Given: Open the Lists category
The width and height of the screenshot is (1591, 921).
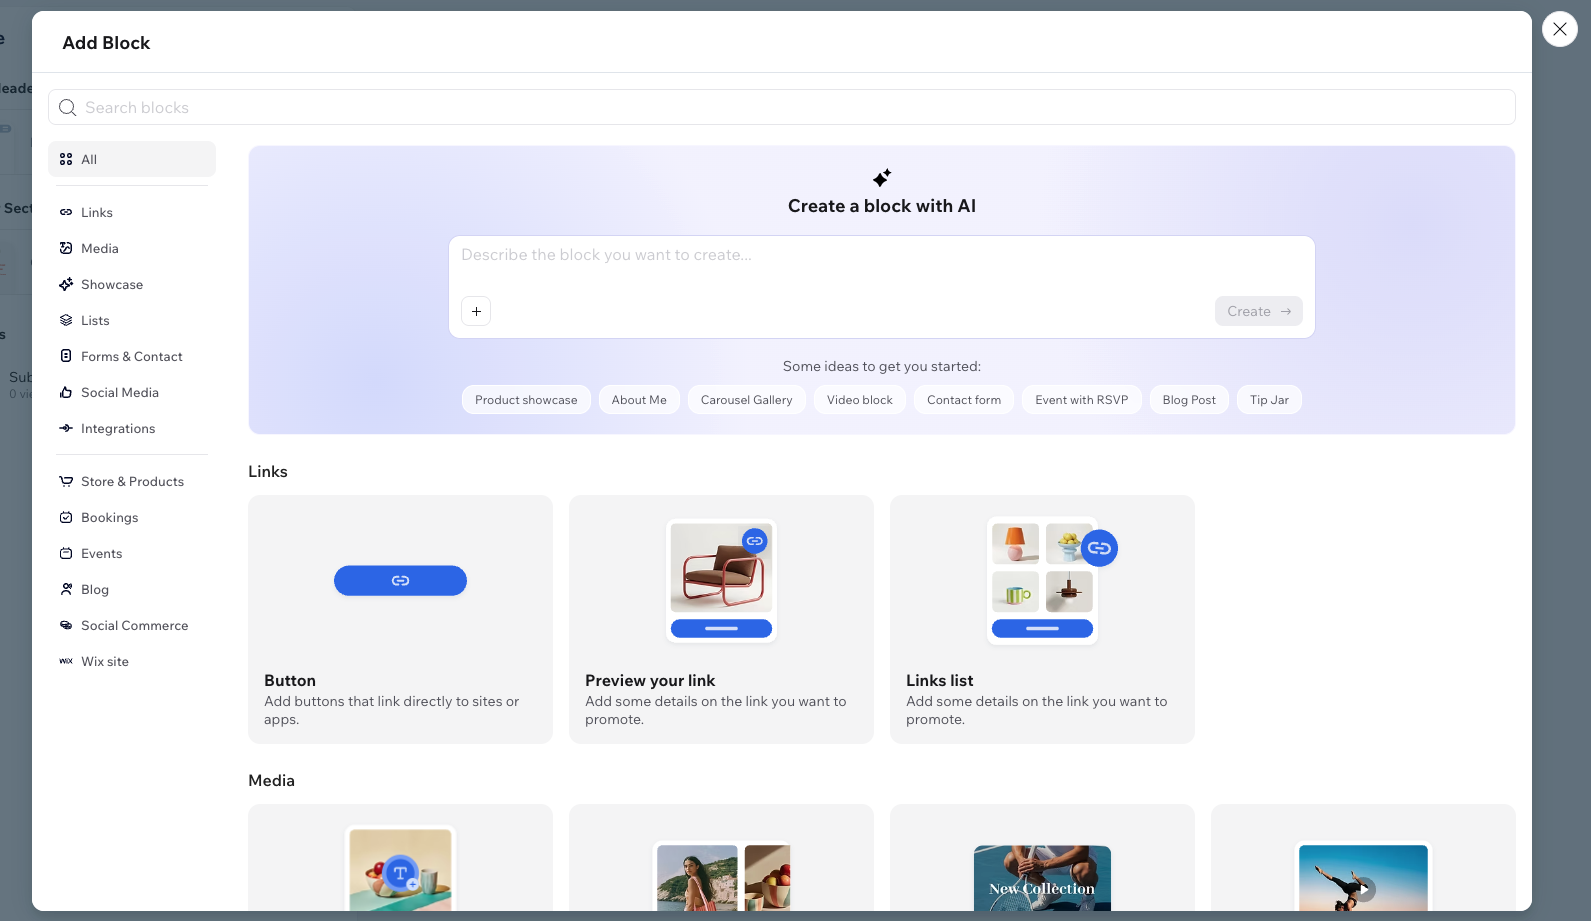Looking at the screenshot, I should [x=132, y=320].
